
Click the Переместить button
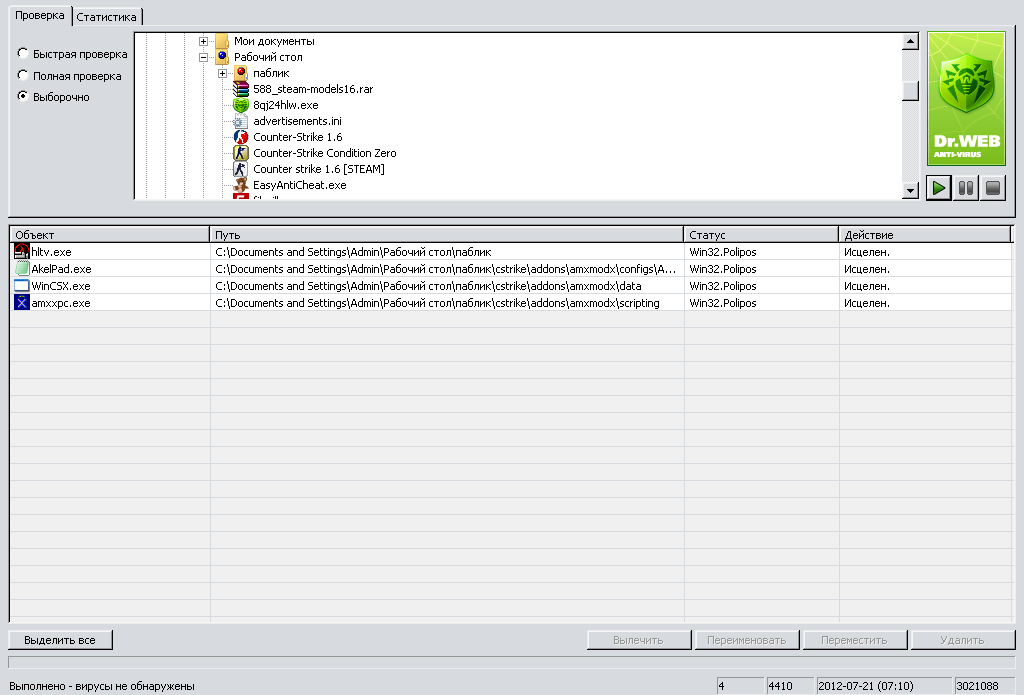click(855, 640)
